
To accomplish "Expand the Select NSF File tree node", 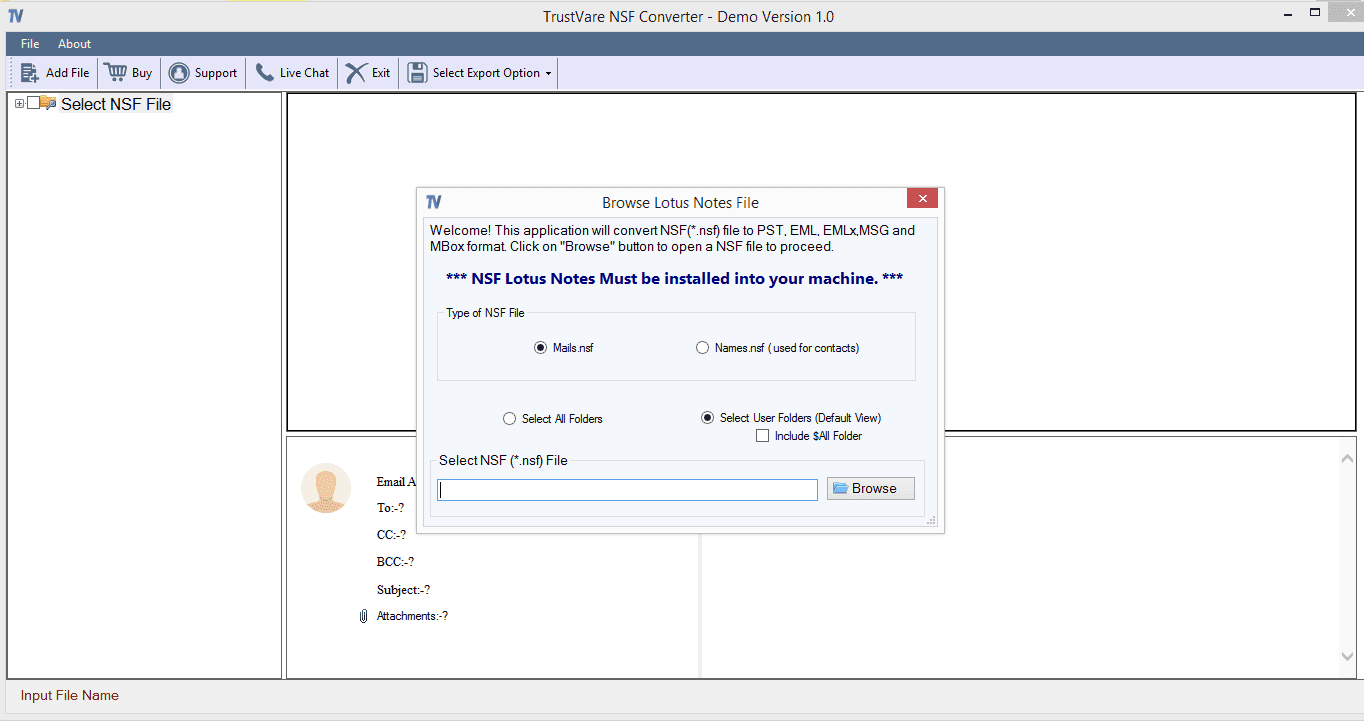I will [x=17, y=103].
